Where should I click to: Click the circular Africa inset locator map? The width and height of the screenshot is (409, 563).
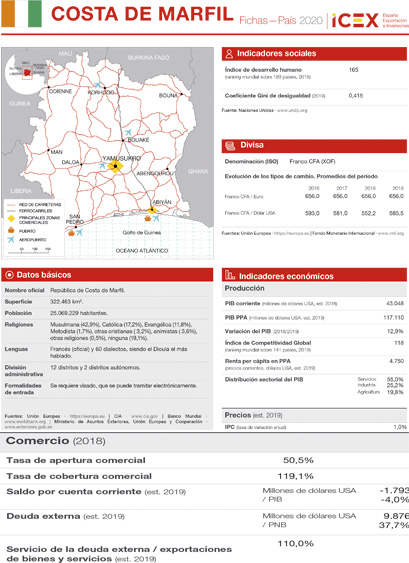pyautogui.click(x=27, y=73)
